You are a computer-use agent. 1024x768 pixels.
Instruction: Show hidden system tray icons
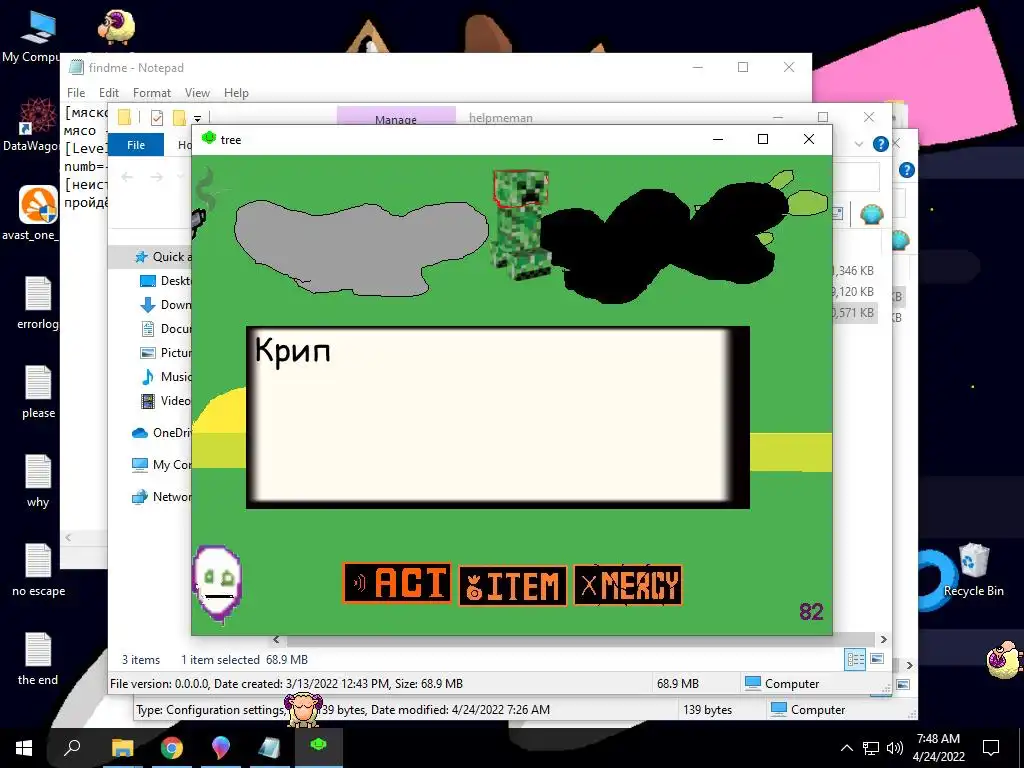pyautogui.click(x=846, y=748)
